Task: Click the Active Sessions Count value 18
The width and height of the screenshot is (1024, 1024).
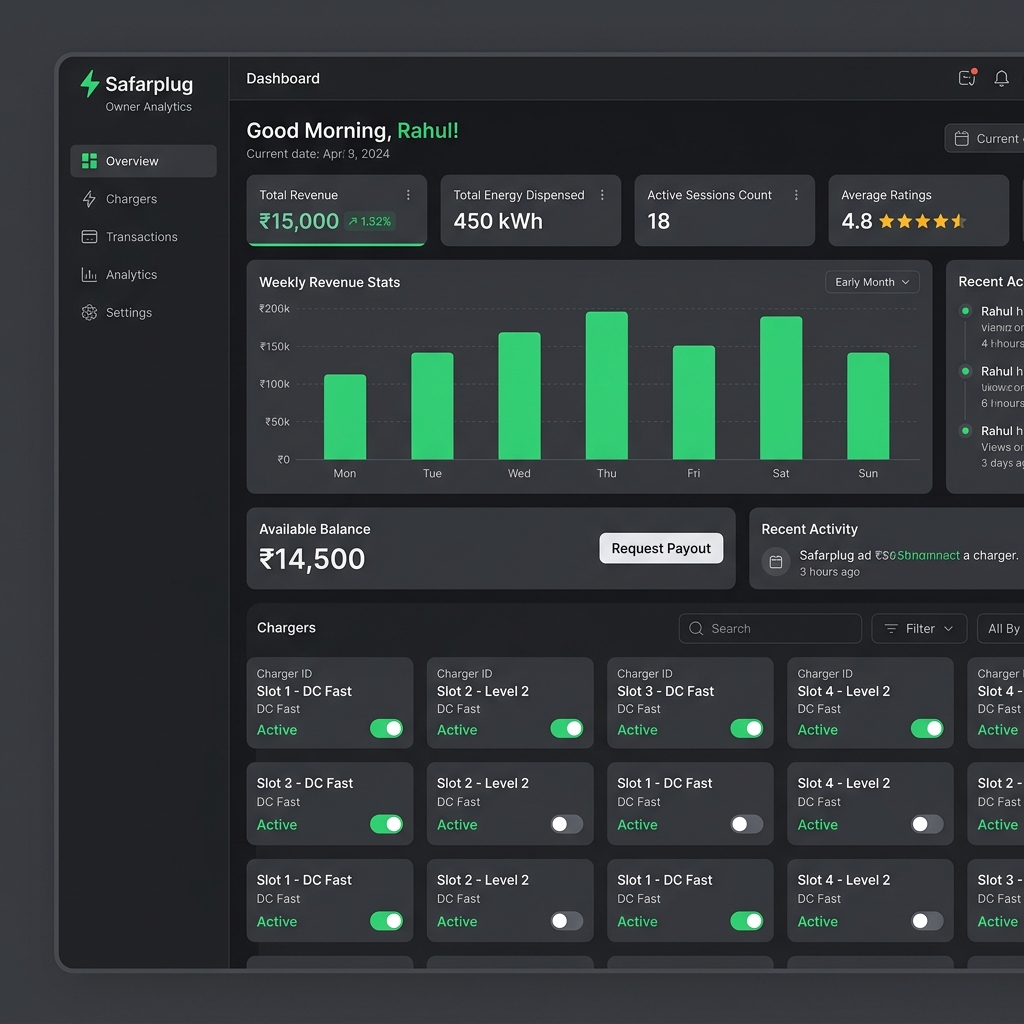Action: point(658,221)
